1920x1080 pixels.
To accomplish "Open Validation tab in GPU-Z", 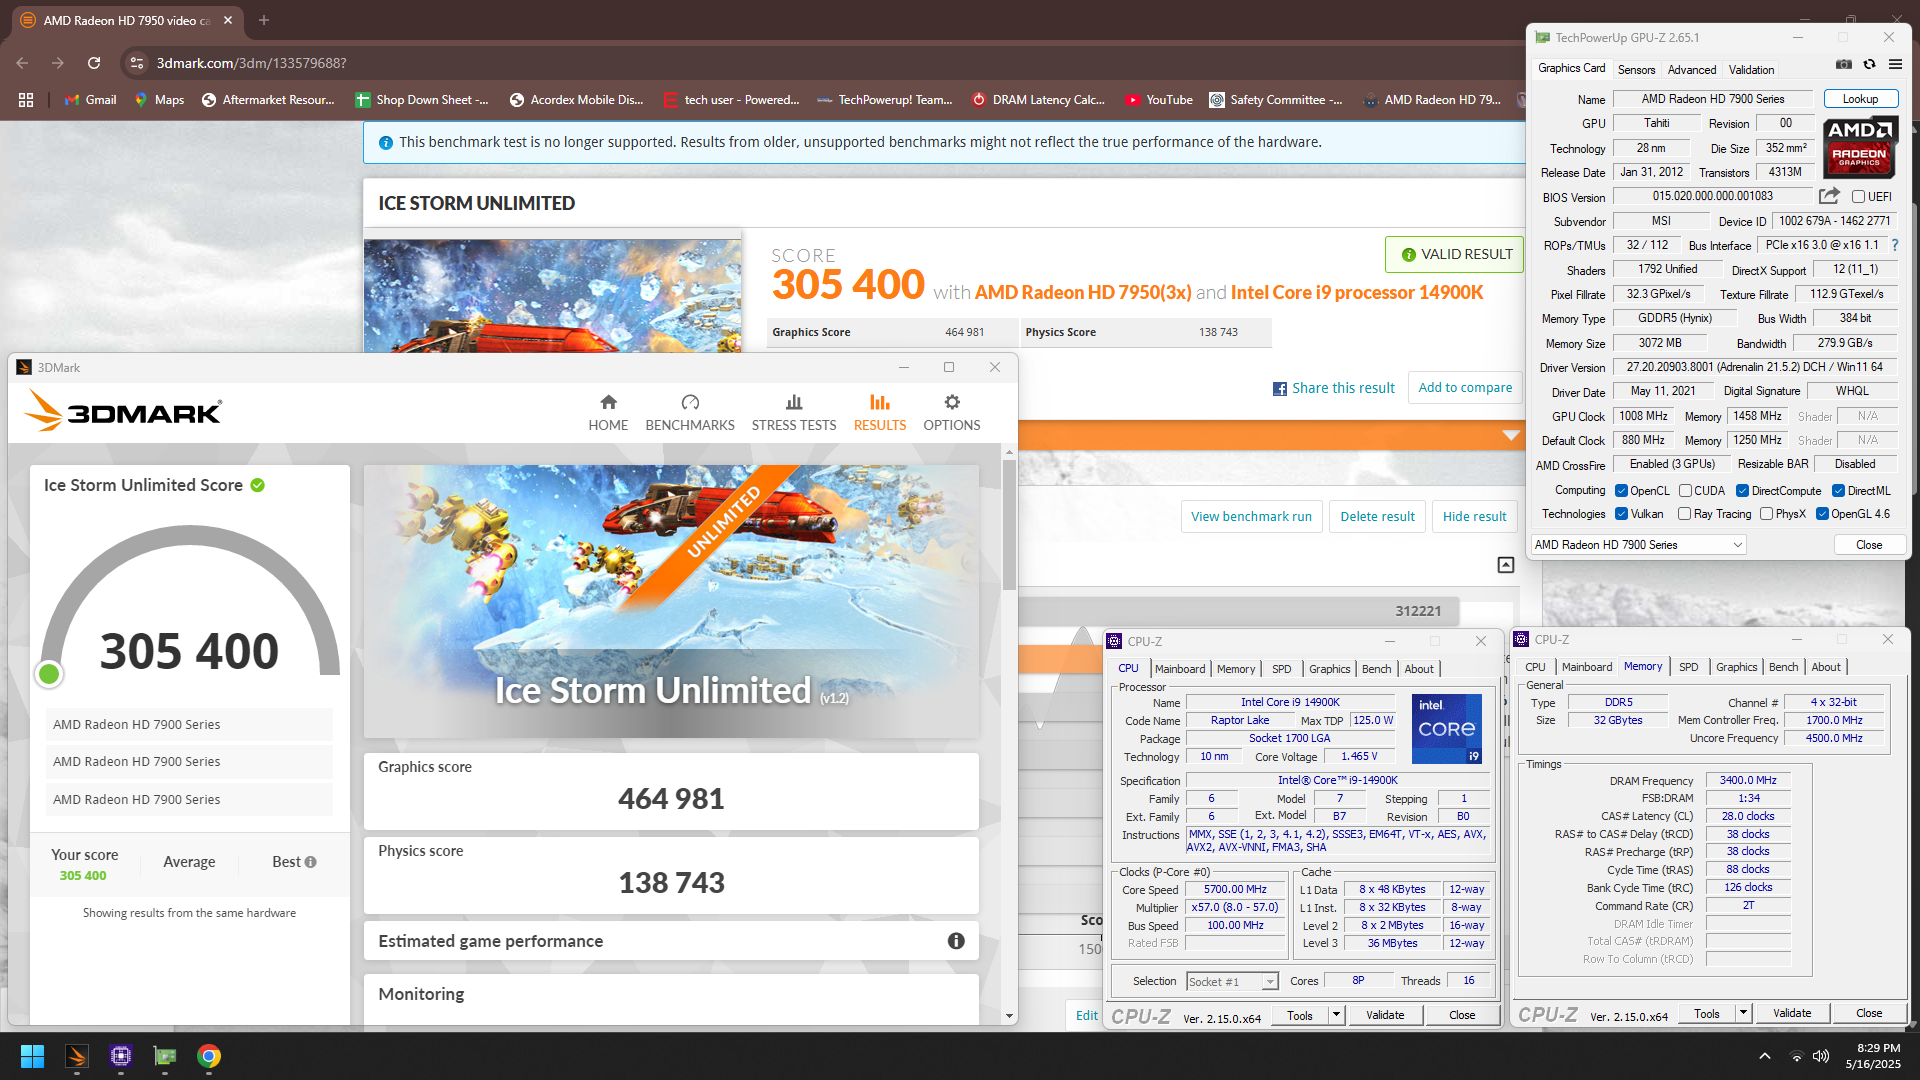I will pos(1752,70).
